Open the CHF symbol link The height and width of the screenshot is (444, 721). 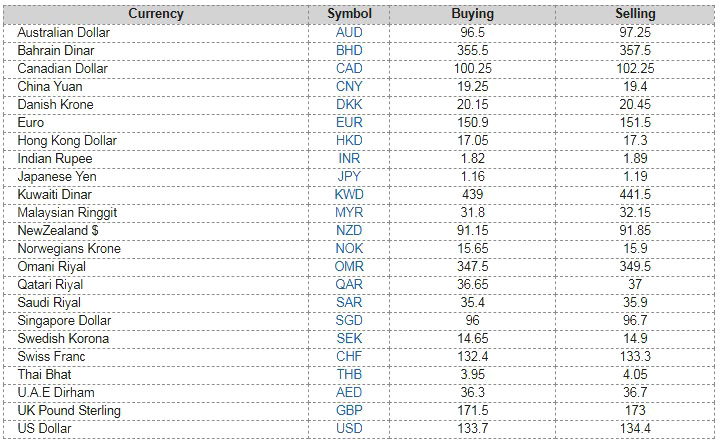pos(349,357)
